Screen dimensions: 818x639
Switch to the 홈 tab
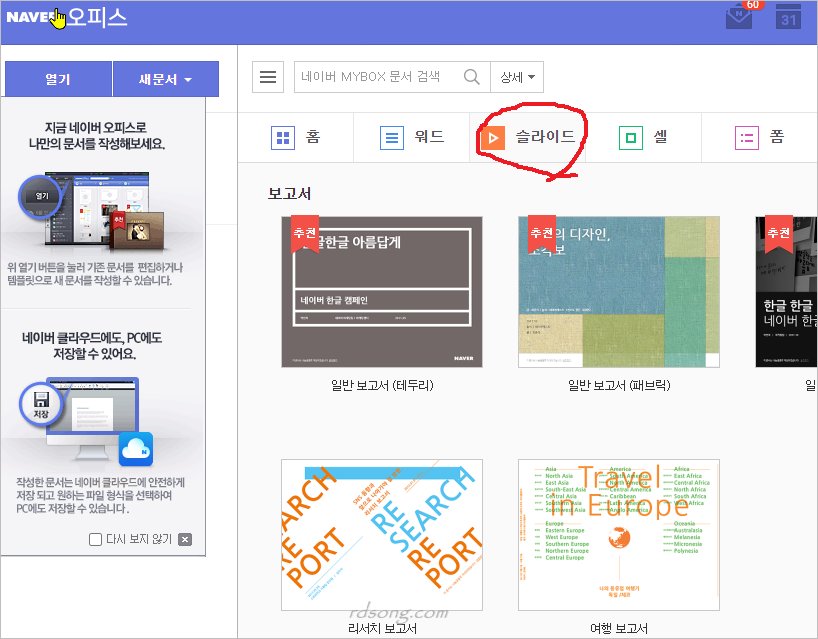tap(297, 137)
